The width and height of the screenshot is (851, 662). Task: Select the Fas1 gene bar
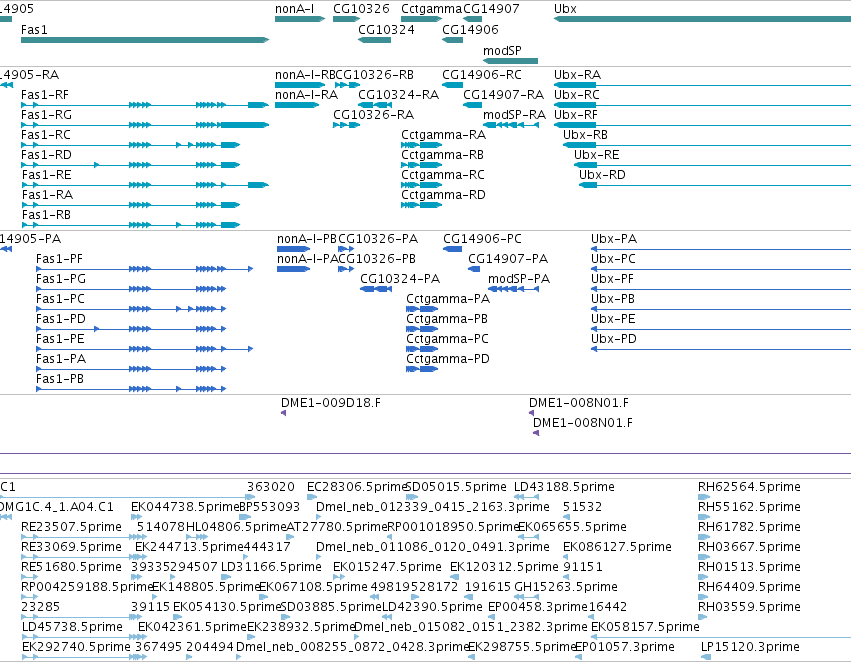tap(145, 40)
